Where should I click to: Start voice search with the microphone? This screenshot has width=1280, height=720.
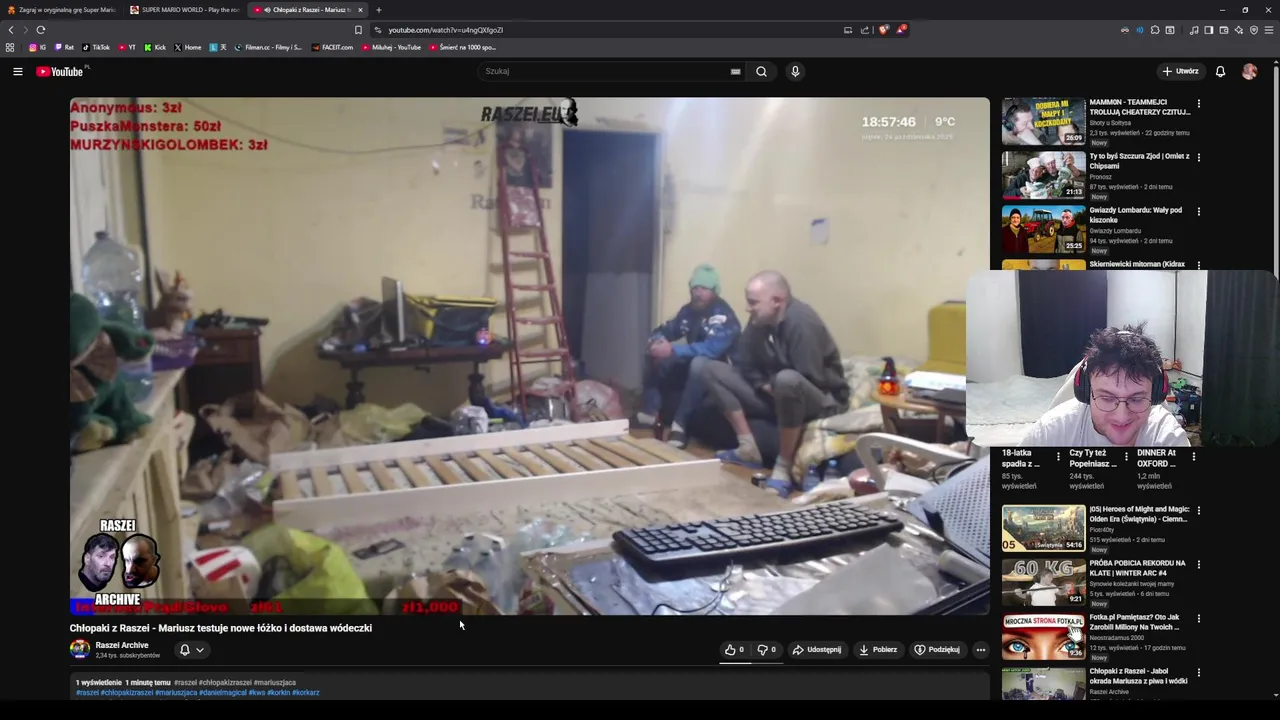tap(795, 71)
